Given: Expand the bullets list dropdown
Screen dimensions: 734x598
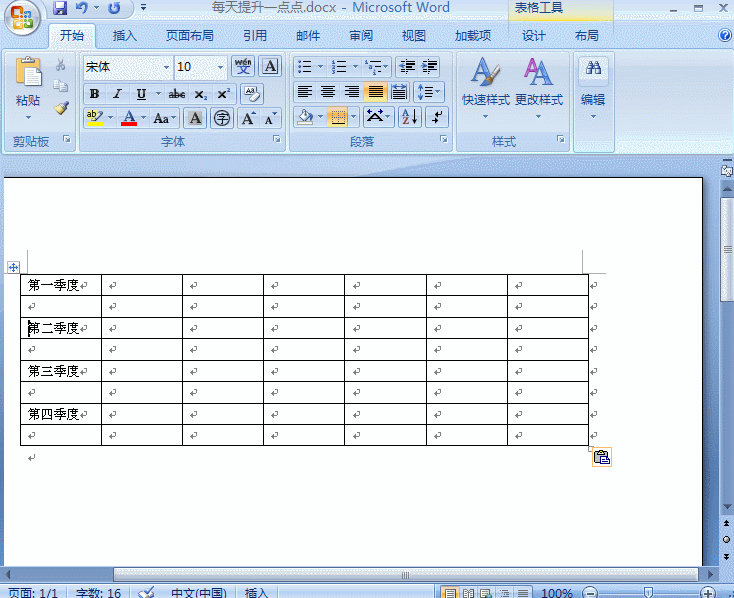Looking at the screenshot, I should [321, 67].
